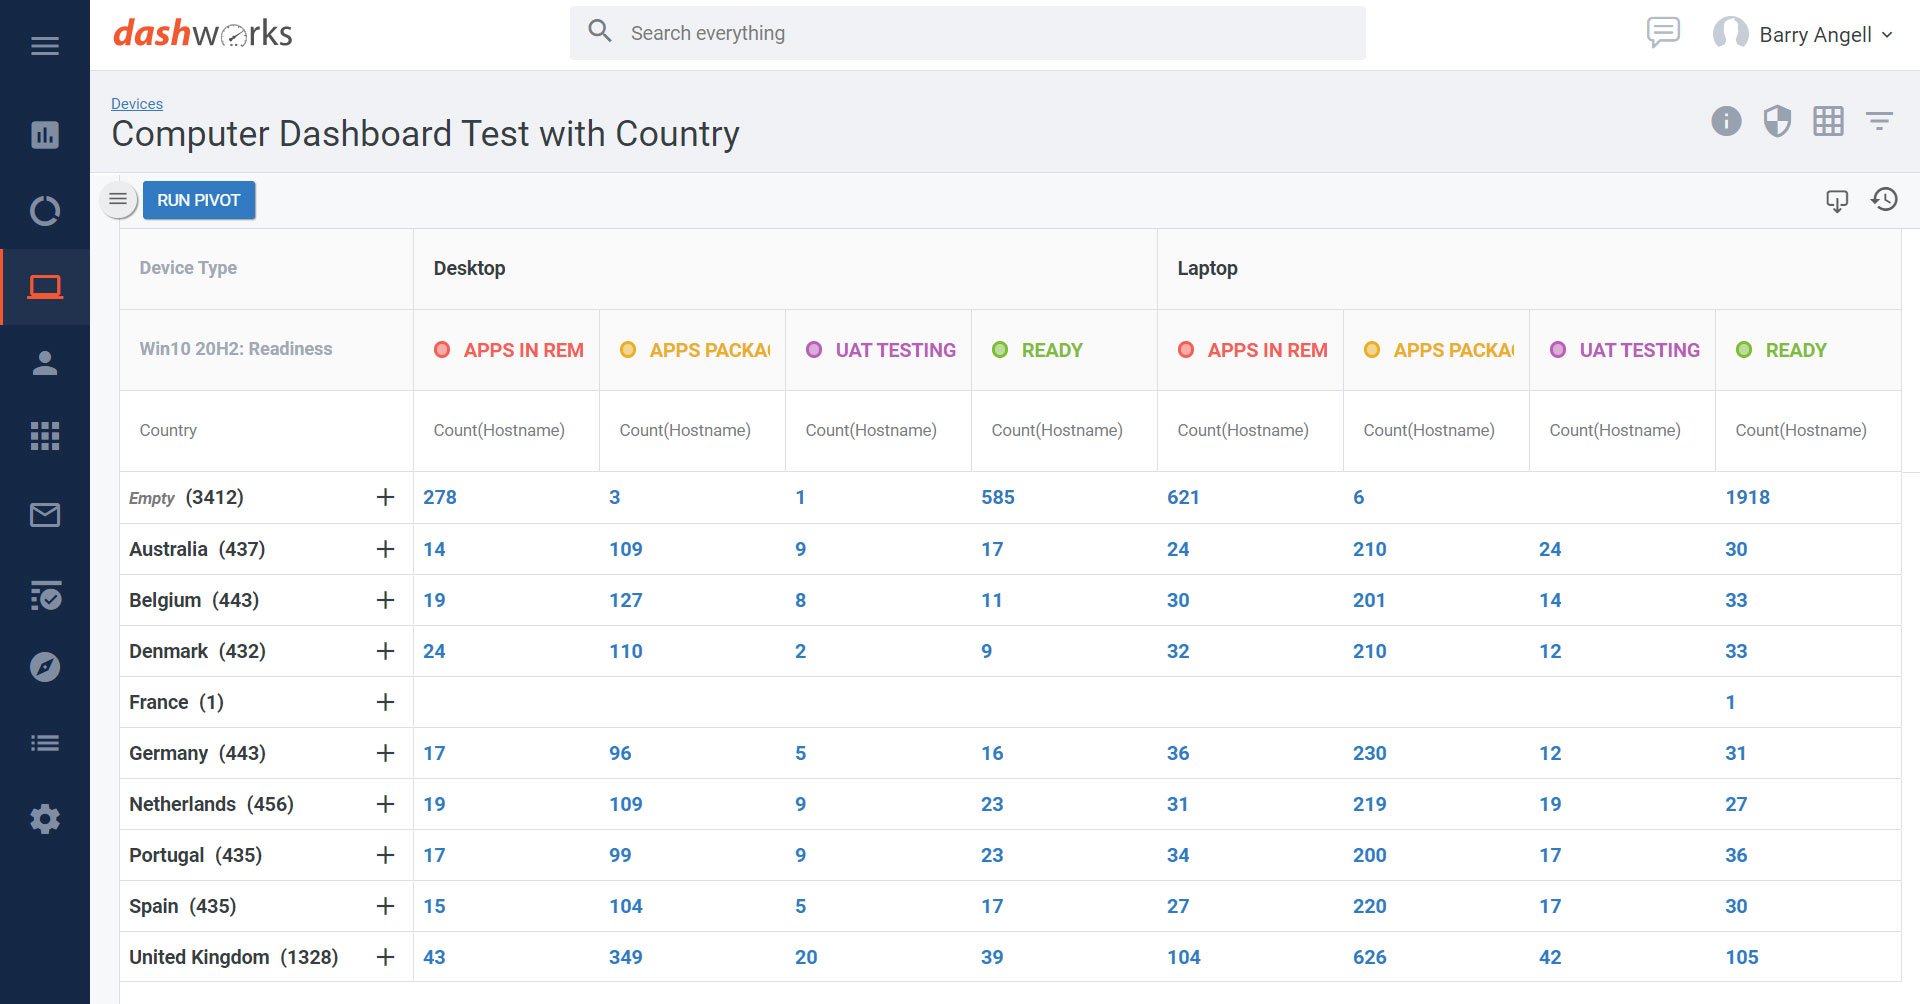Click the history clock icon

point(1884,200)
